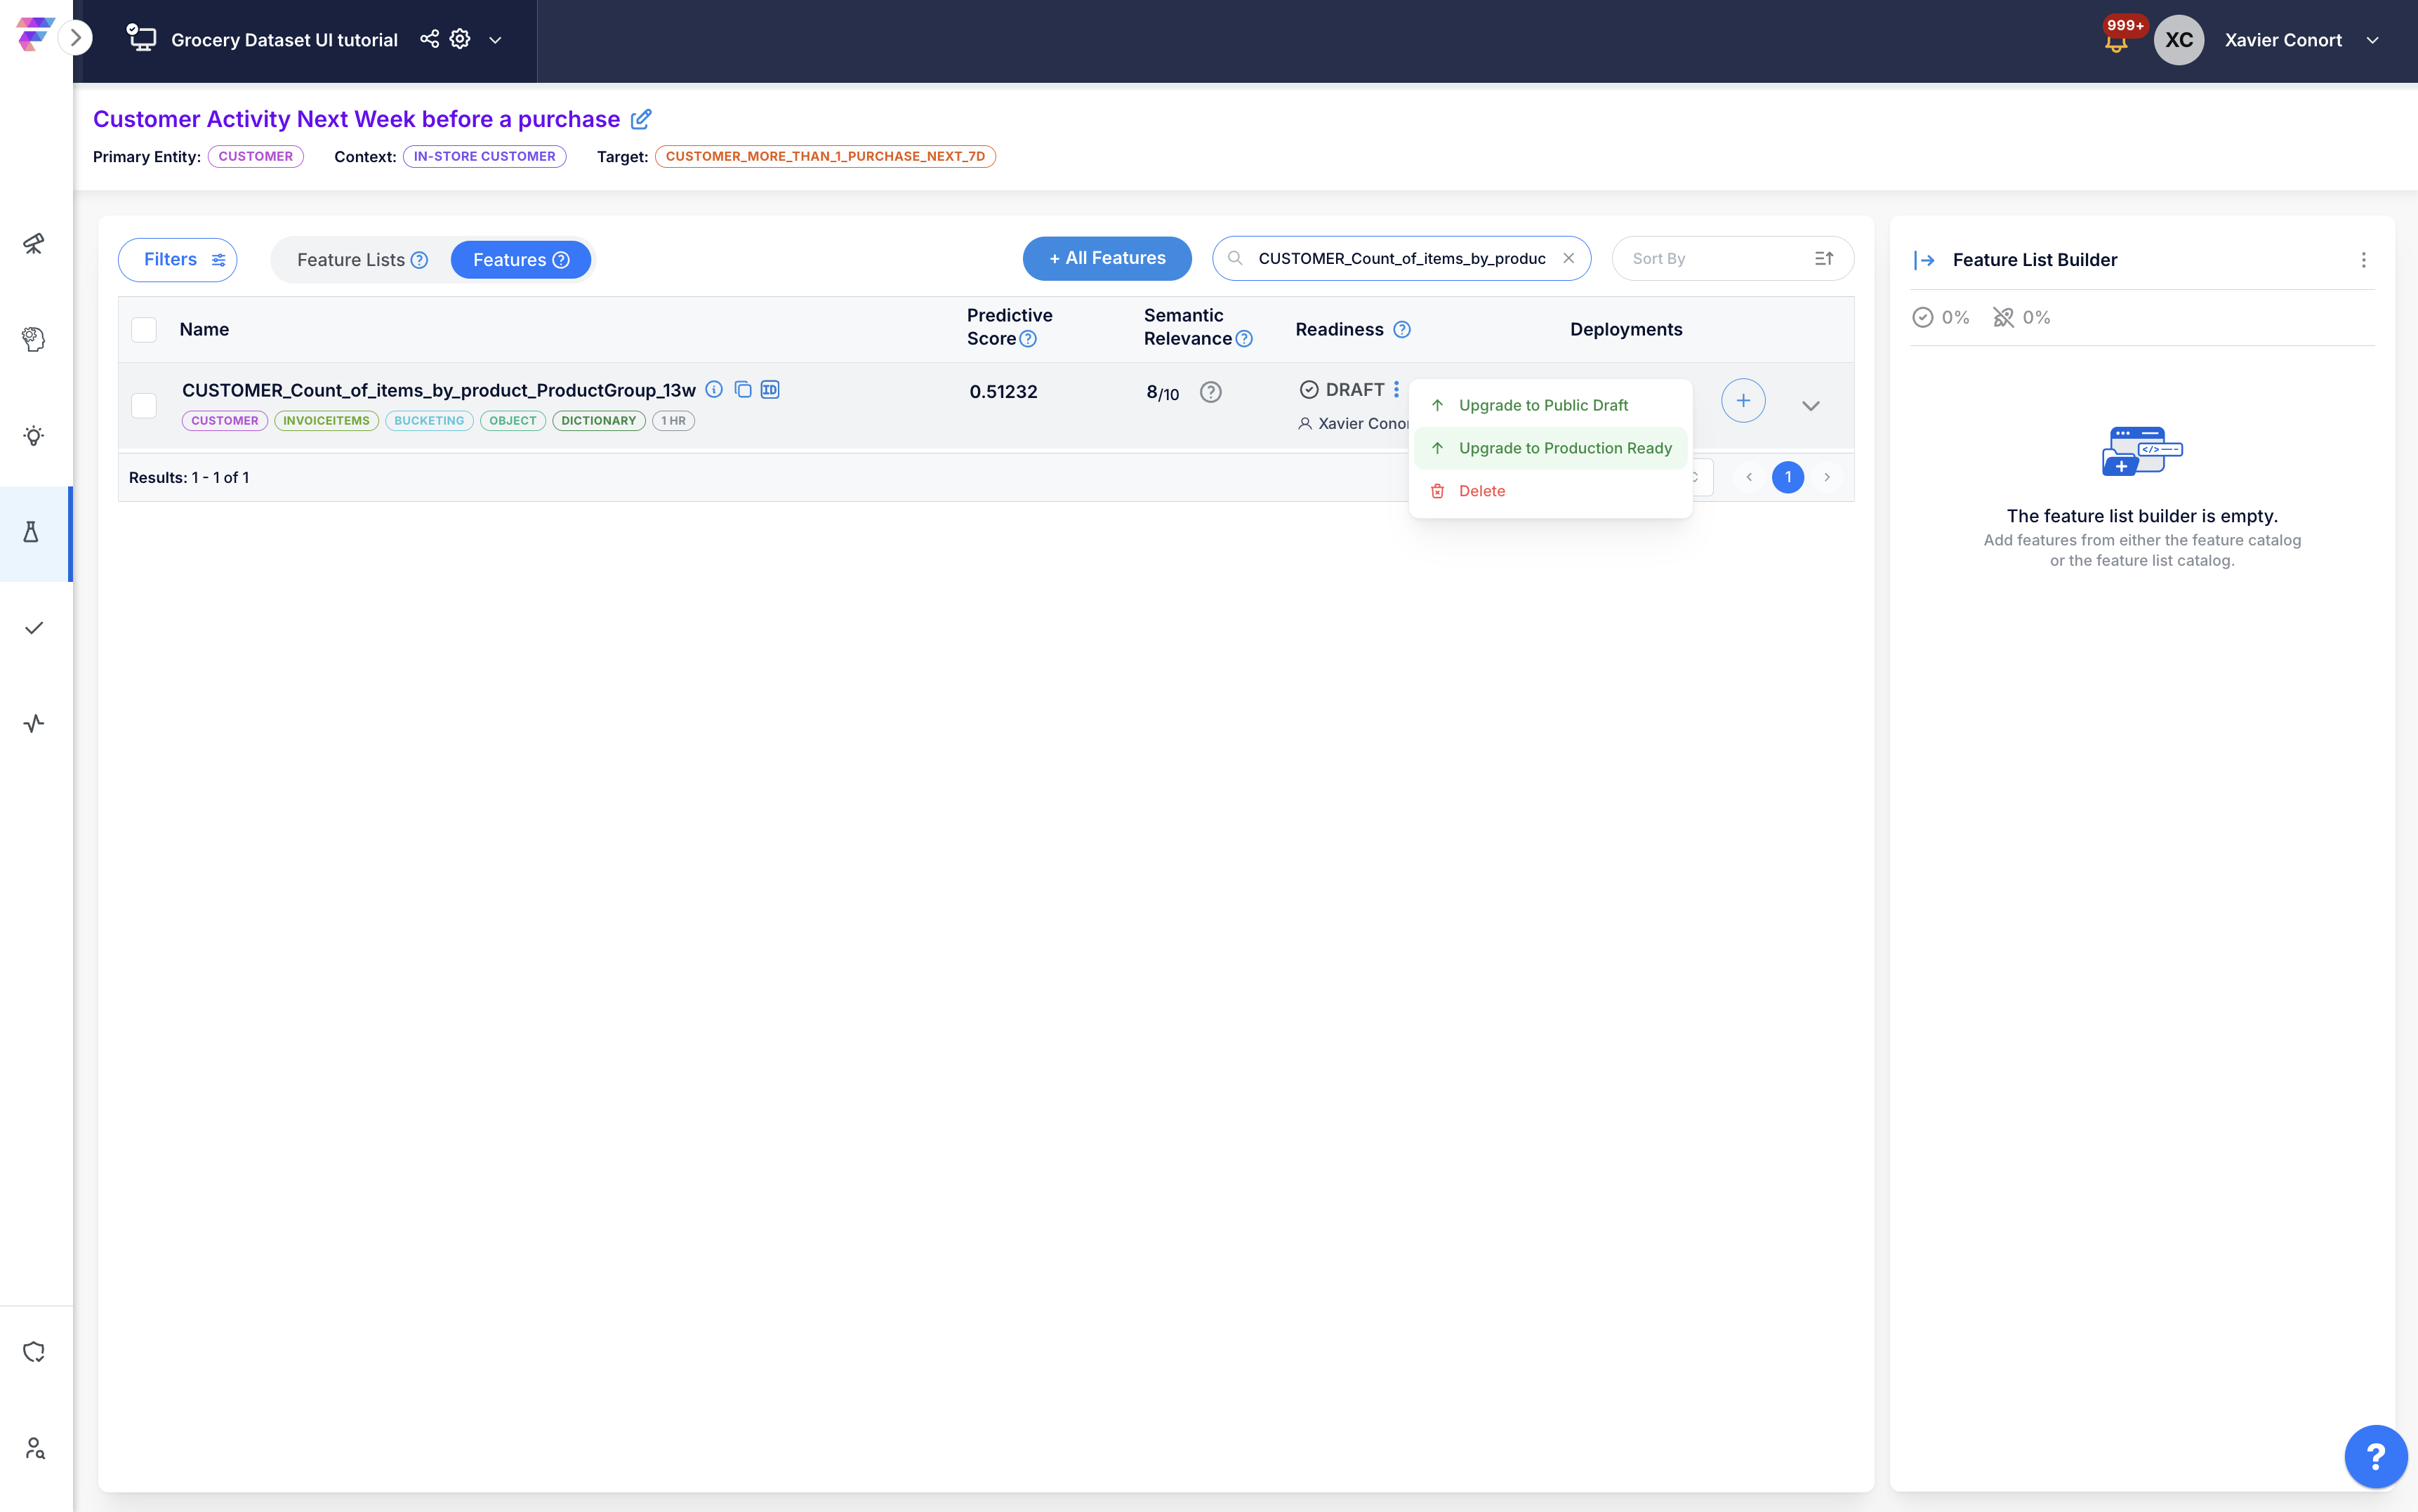The image size is (2418, 1512).
Task: Choose Upgrade to Production Ready
Action: 1564,448
